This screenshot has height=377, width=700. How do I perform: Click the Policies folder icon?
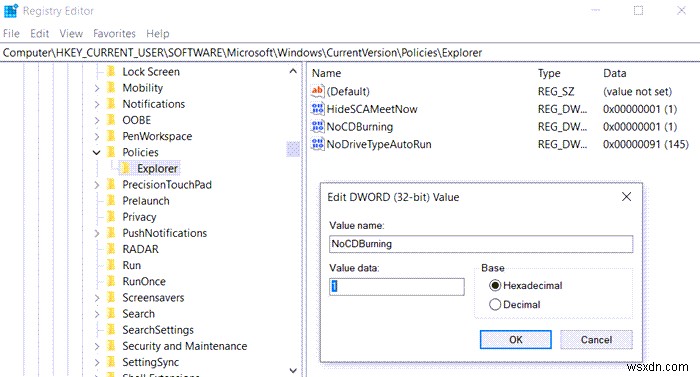point(111,152)
